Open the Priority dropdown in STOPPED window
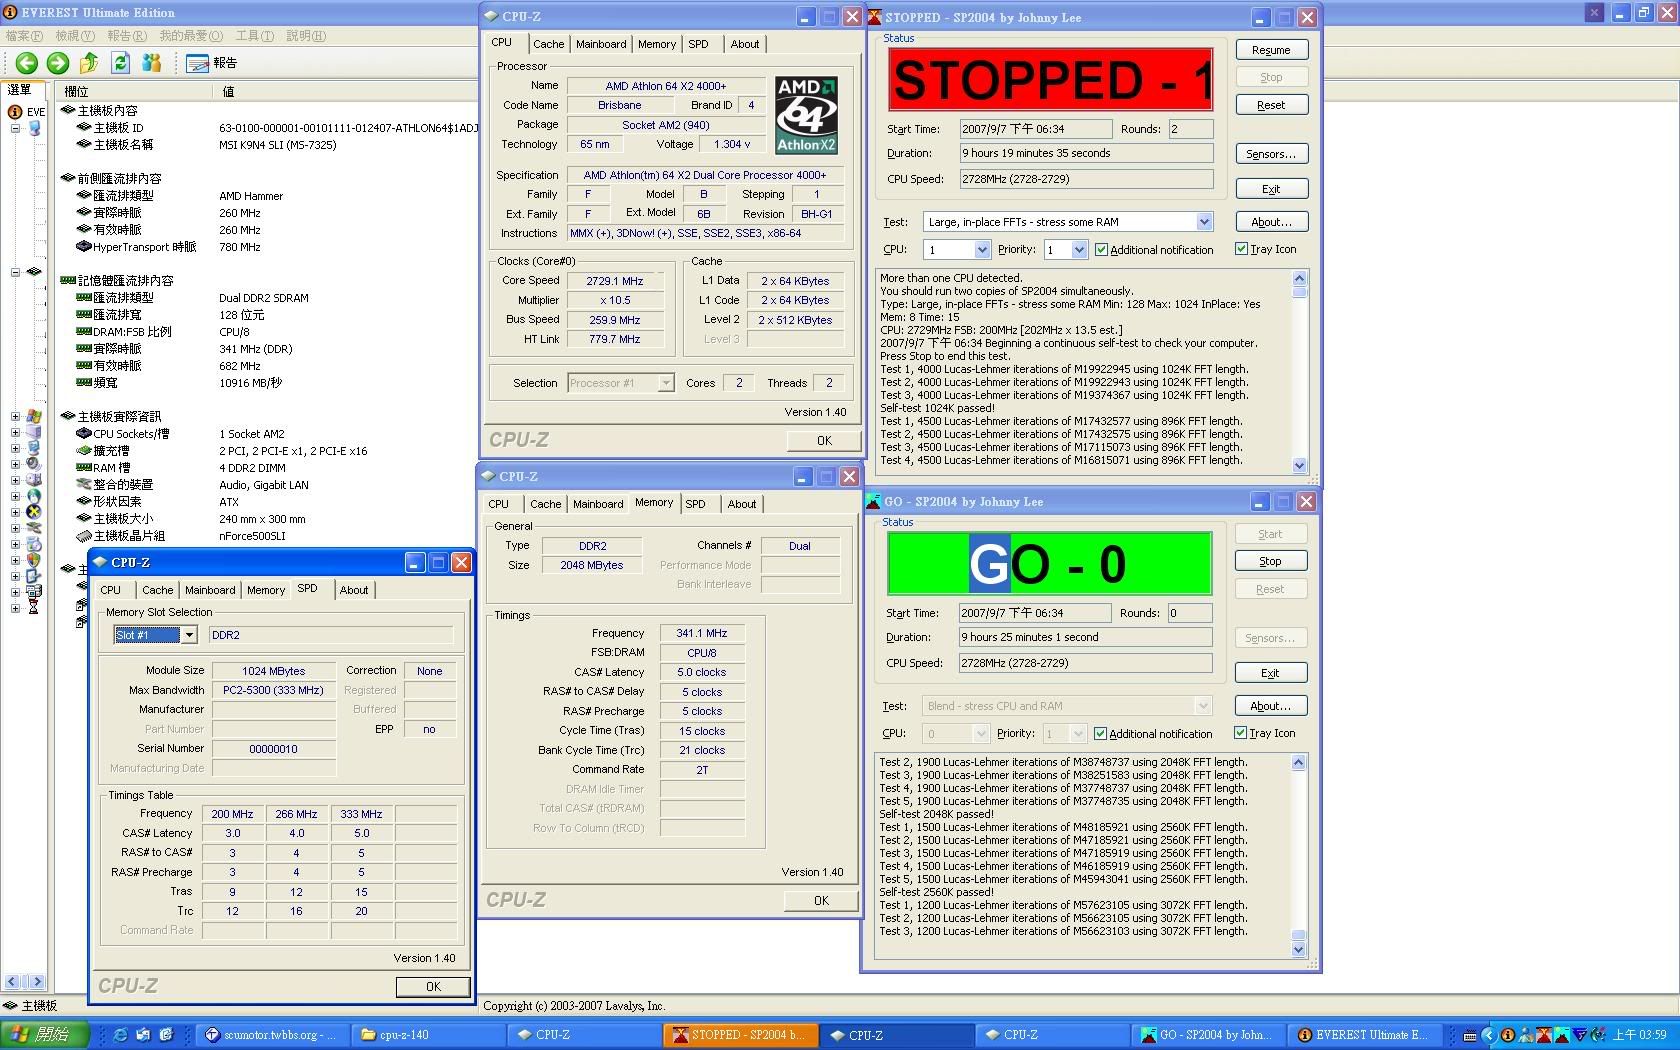The height and width of the screenshot is (1050, 1680). tap(1078, 250)
